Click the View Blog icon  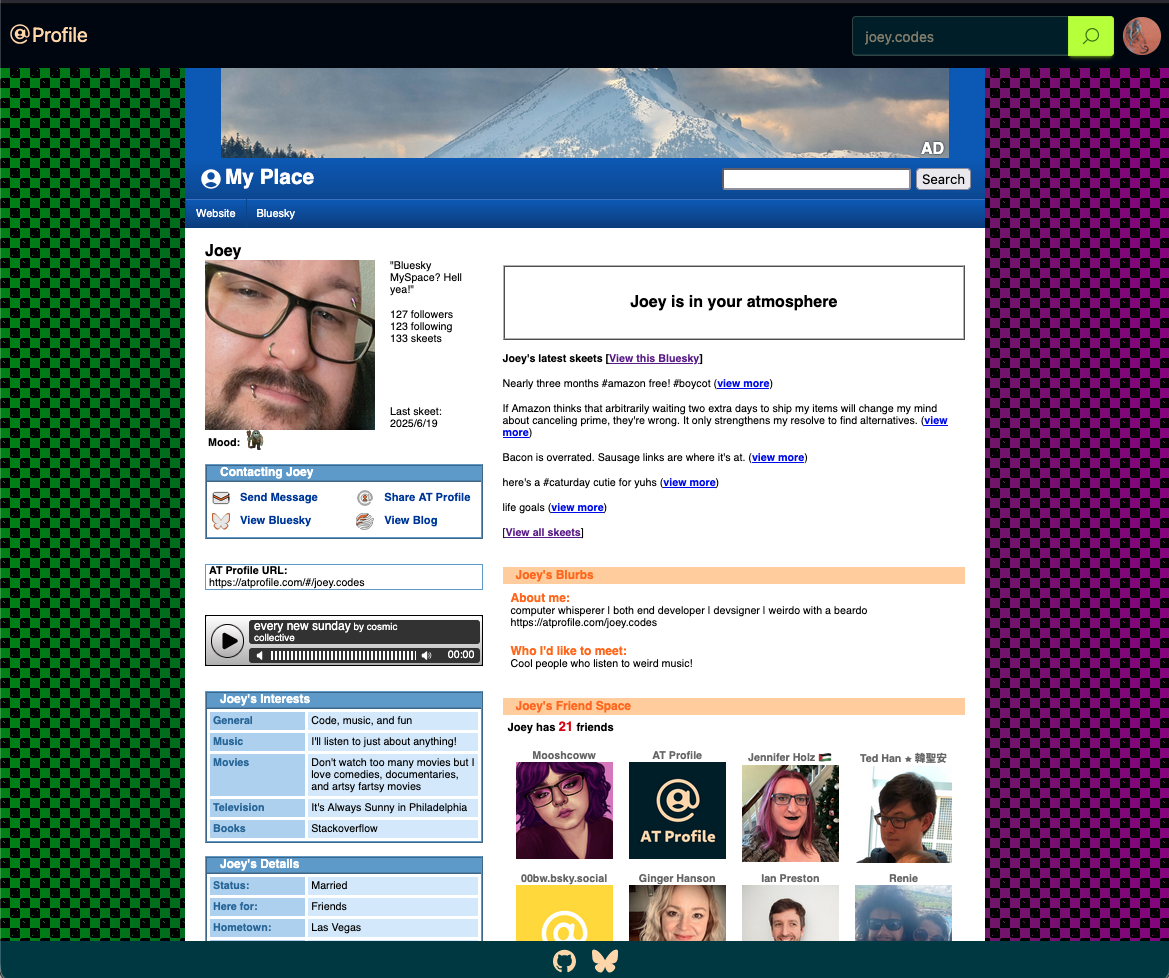[365, 521]
